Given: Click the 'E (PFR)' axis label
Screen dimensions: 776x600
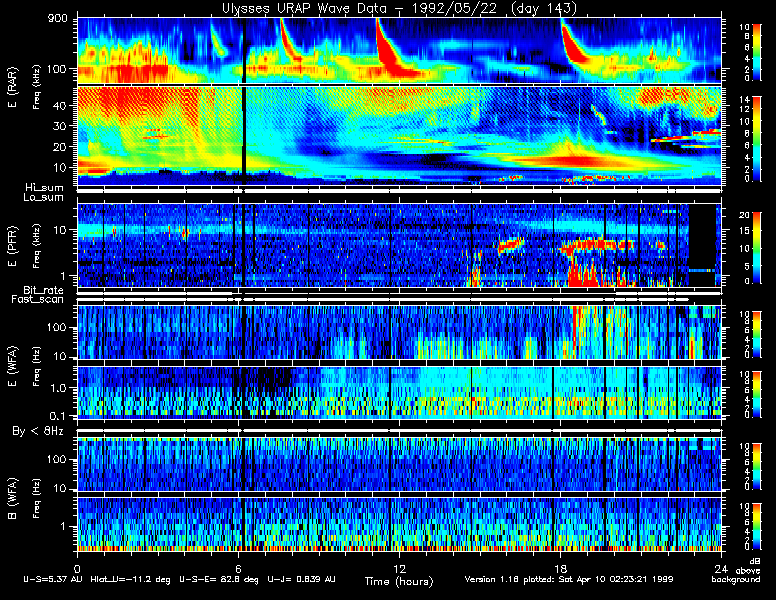Looking at the screenshot, I should tap(12, 246).
